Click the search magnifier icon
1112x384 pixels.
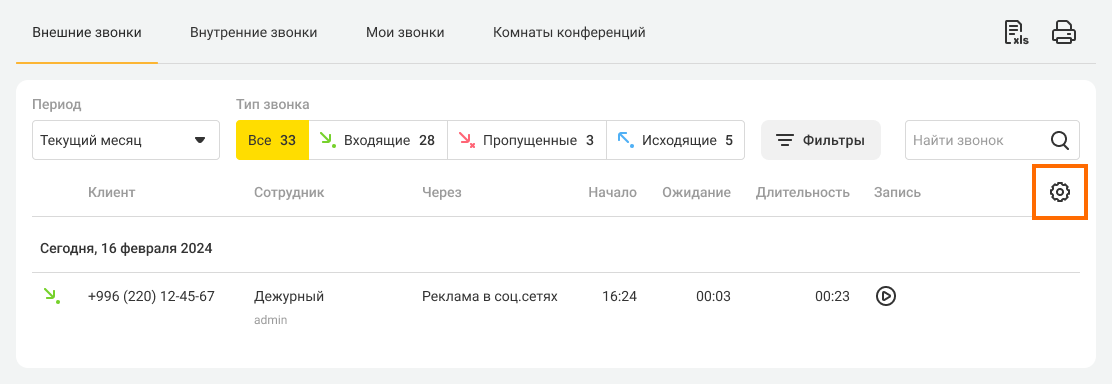1060,140
